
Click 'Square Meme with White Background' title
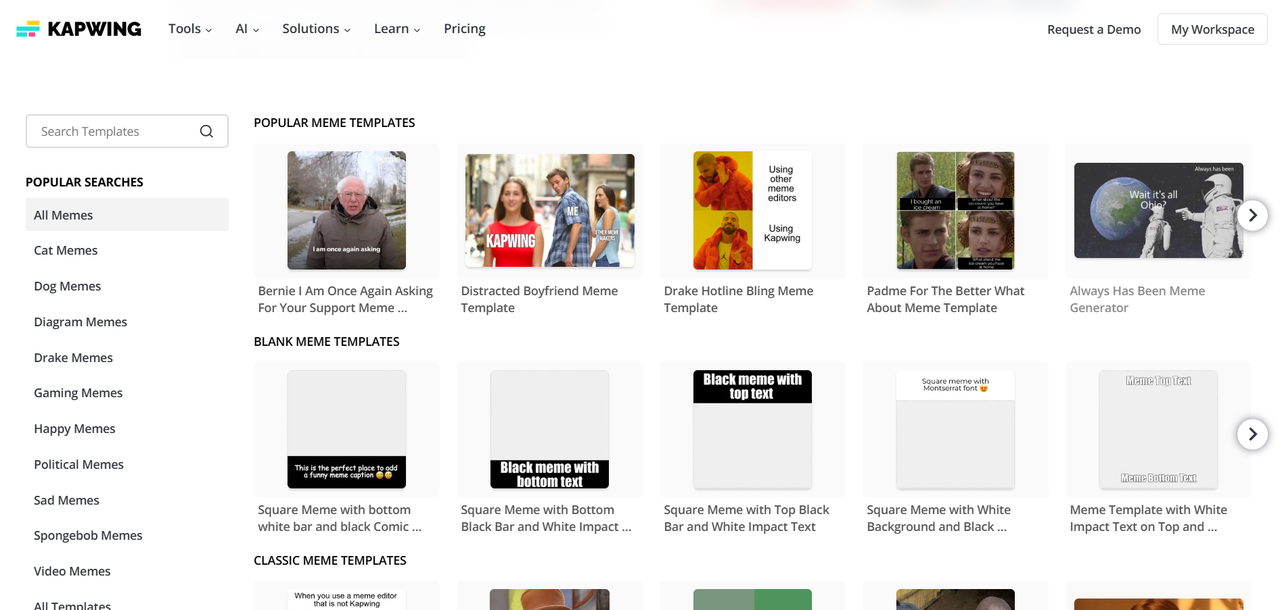click(939, 518)
